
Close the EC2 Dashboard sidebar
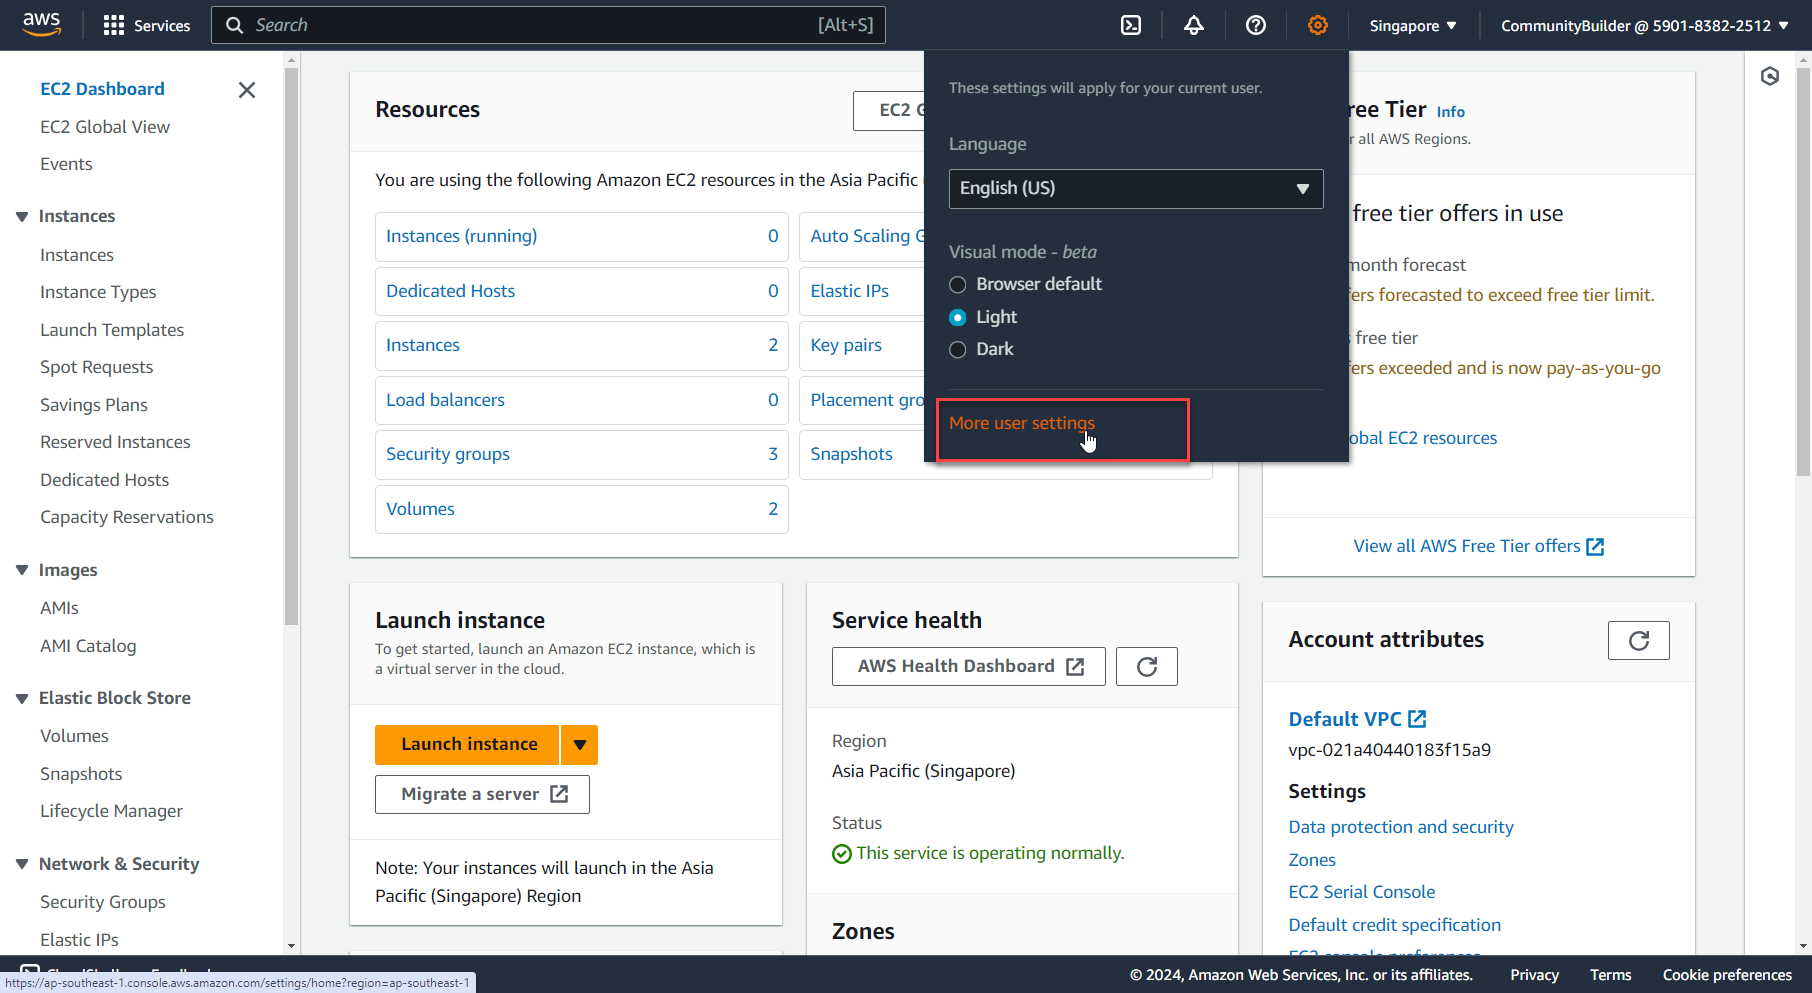point(246,90)
